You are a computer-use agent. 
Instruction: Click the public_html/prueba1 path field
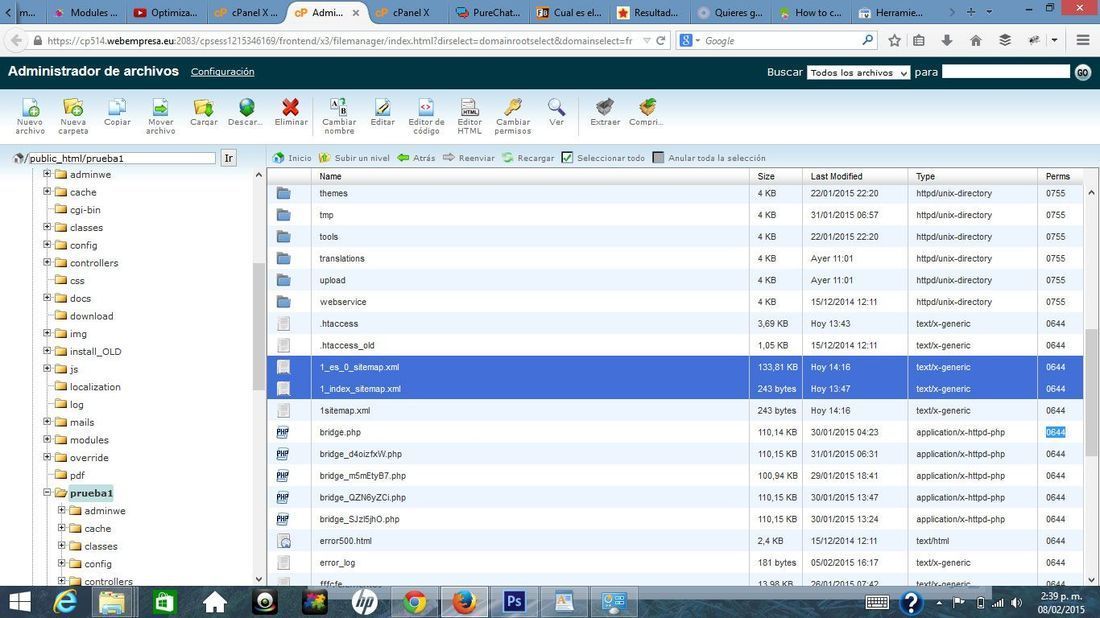point(121,158)
